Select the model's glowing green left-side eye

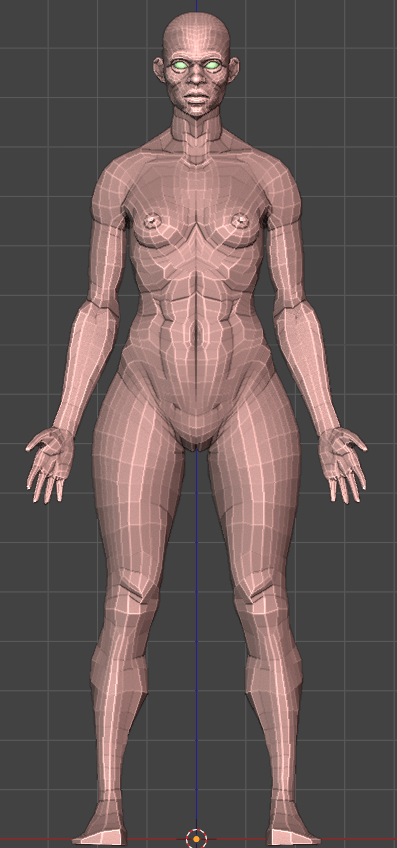(x=180, y=65)
